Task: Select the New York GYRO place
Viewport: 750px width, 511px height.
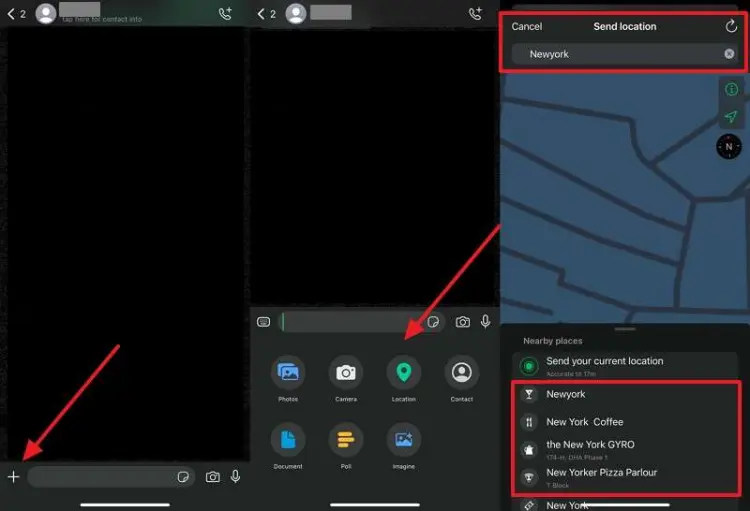Action: click(626, 450)
